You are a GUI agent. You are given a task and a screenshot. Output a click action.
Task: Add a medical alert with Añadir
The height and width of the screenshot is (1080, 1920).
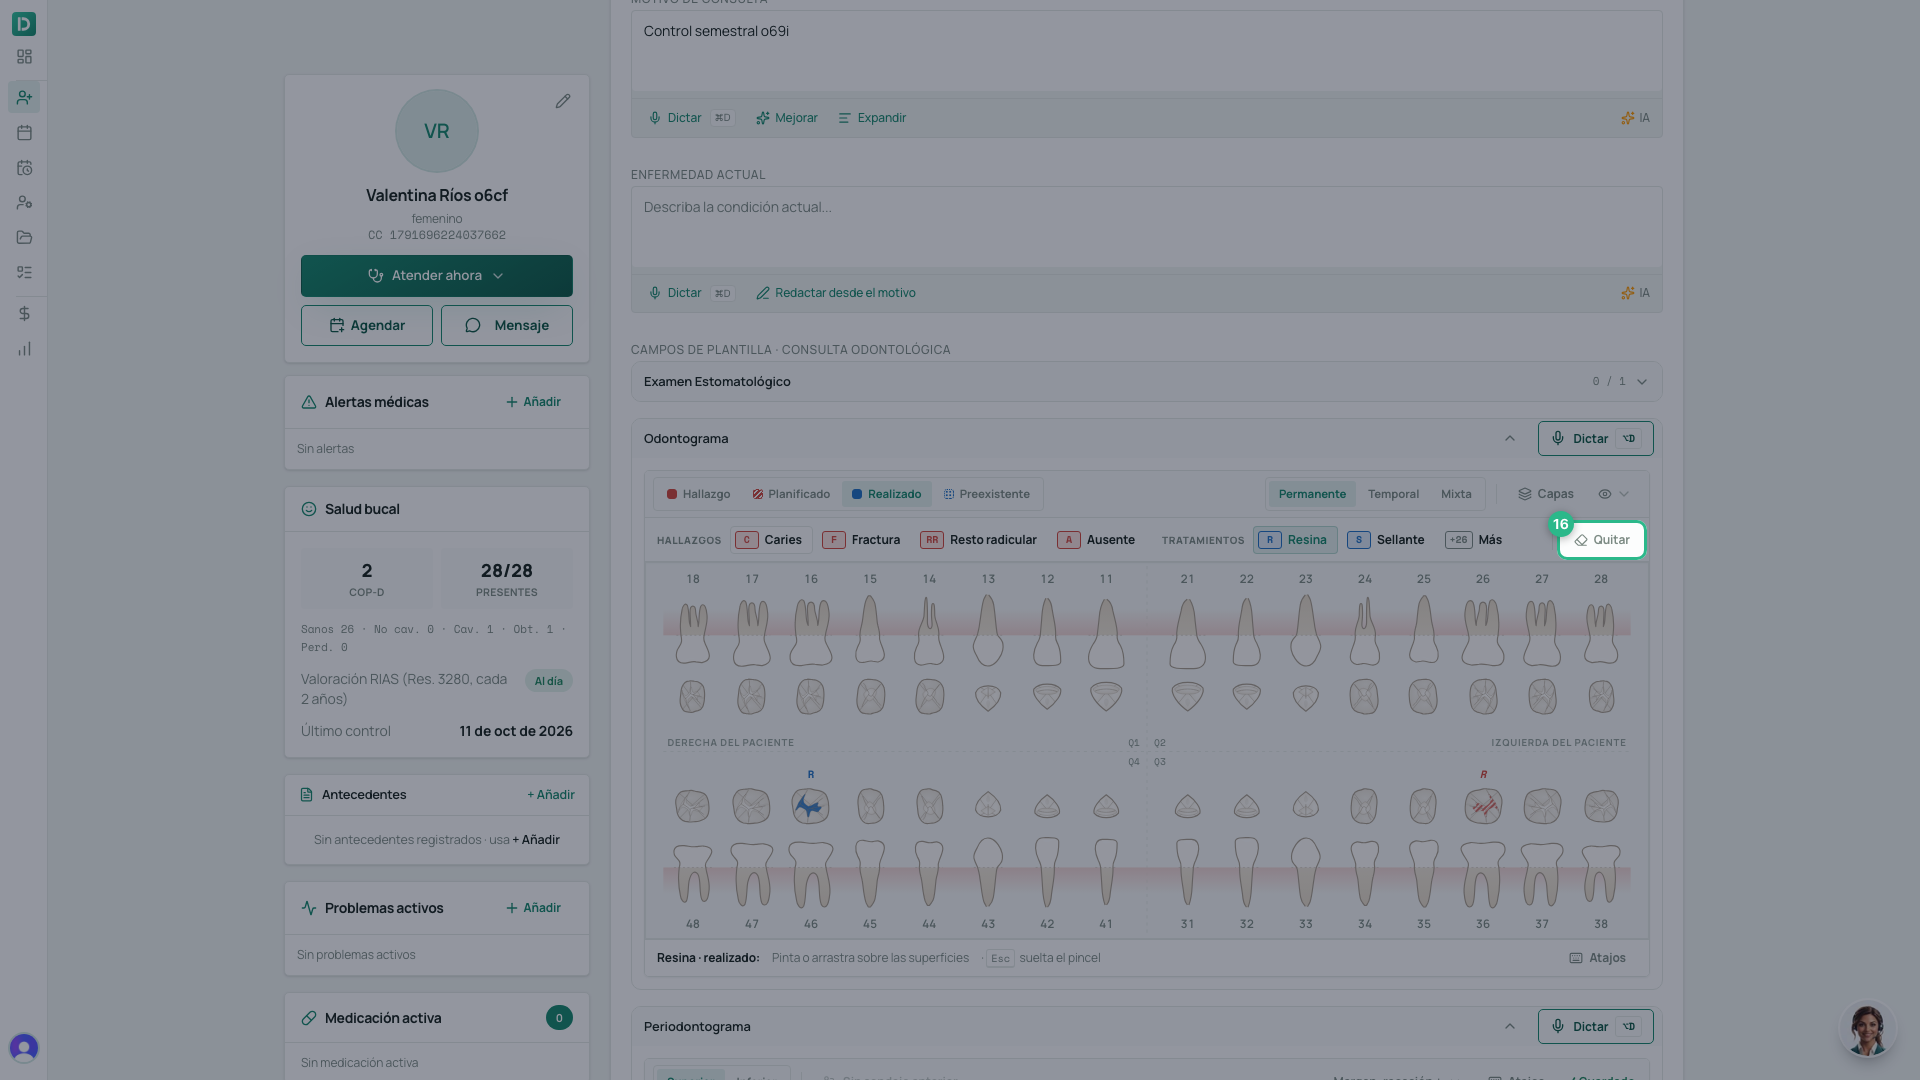(533, 402)
